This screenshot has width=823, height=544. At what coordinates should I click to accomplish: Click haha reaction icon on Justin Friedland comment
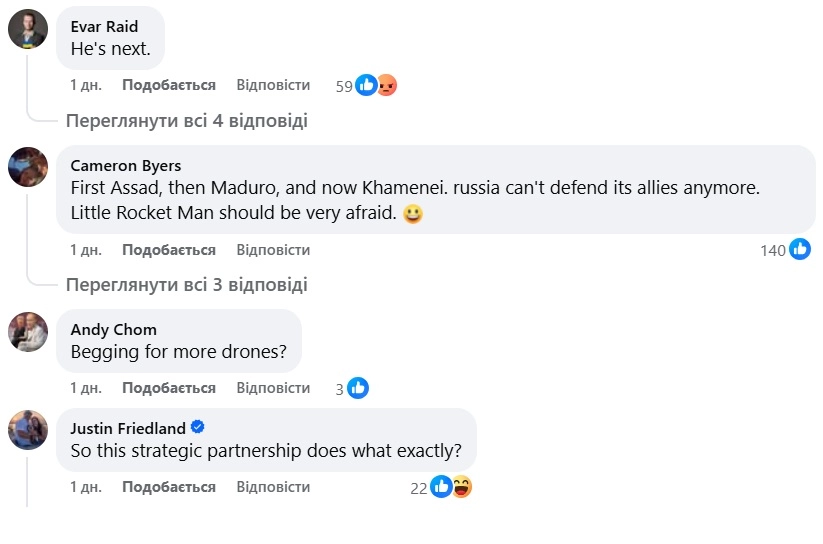(x=461, y=487)
